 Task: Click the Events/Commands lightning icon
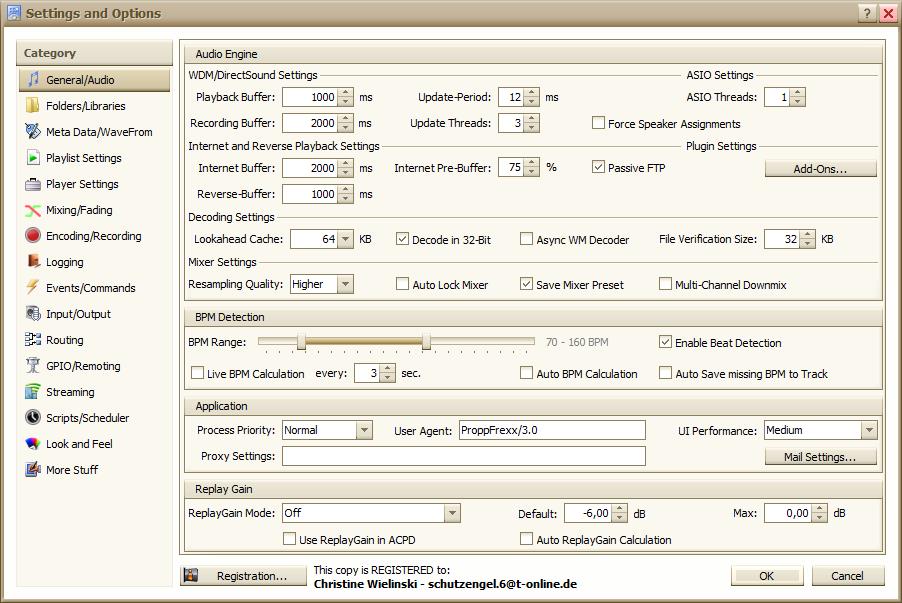pos(33,288)
